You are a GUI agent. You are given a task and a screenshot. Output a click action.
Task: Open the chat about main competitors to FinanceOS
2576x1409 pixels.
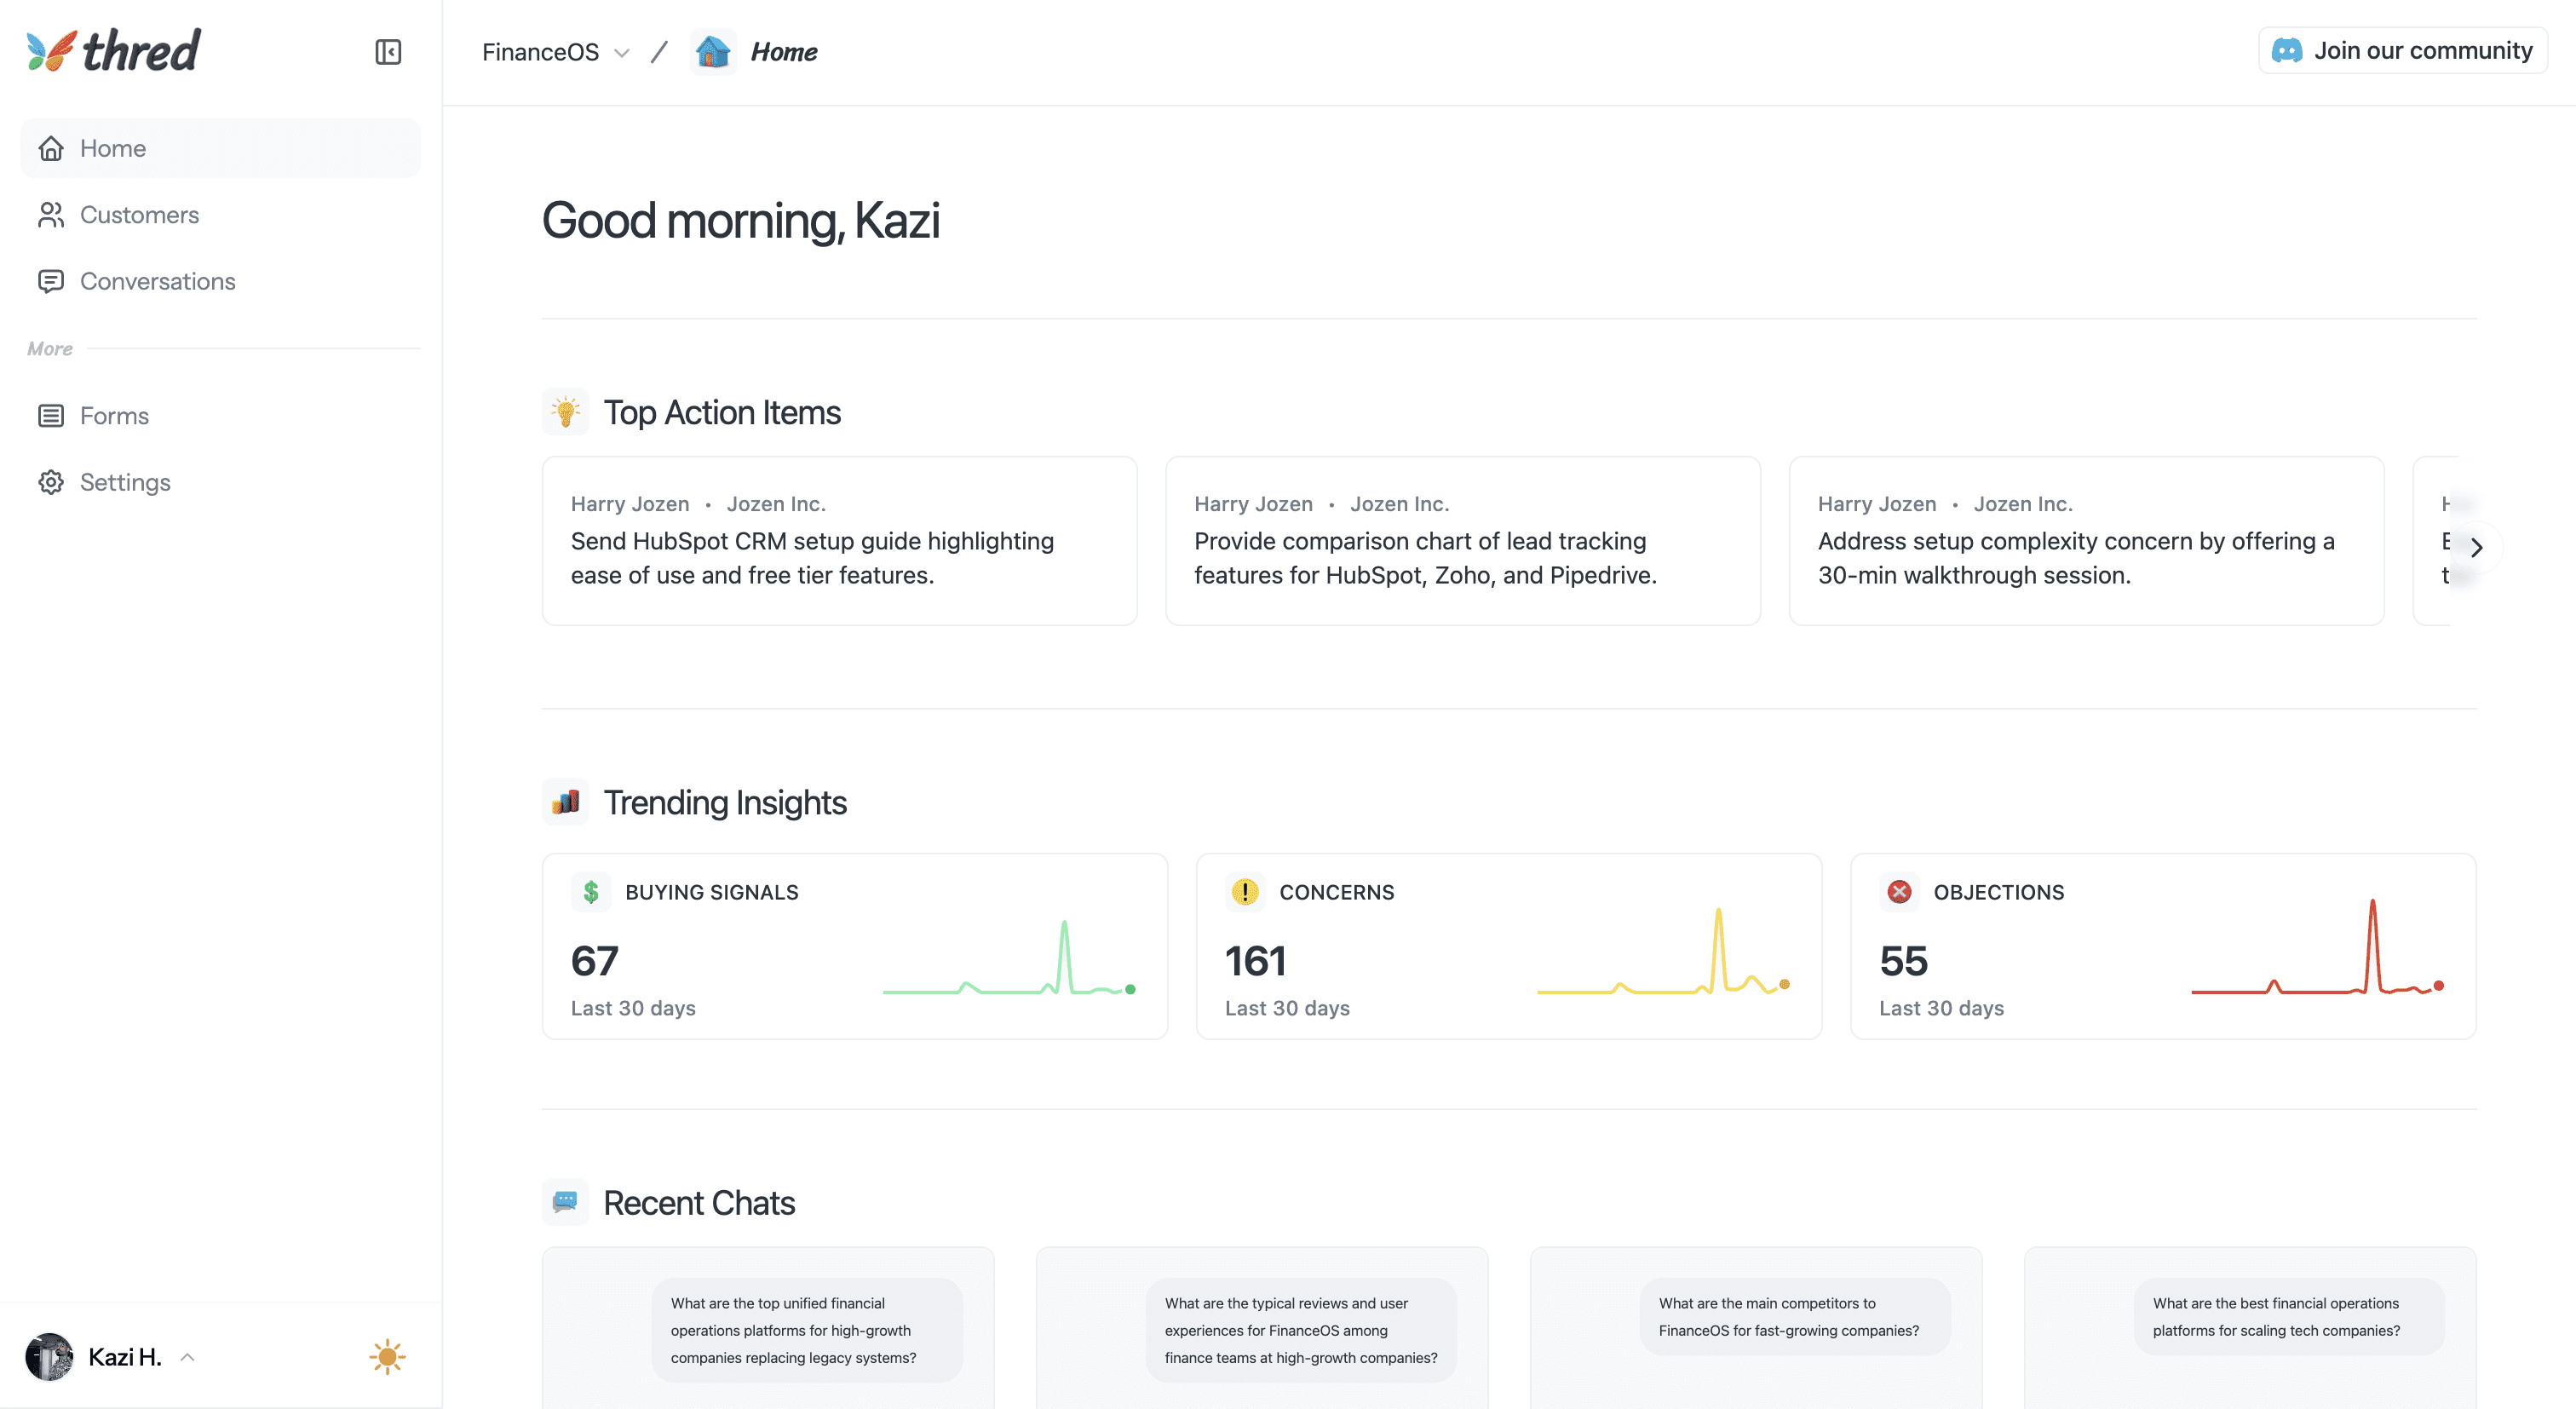pyautogui.click(x=1788, y=1316)
